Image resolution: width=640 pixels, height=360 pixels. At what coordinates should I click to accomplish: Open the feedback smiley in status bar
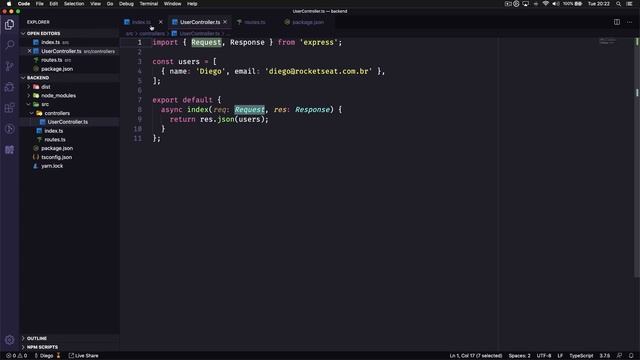[619, 356]
